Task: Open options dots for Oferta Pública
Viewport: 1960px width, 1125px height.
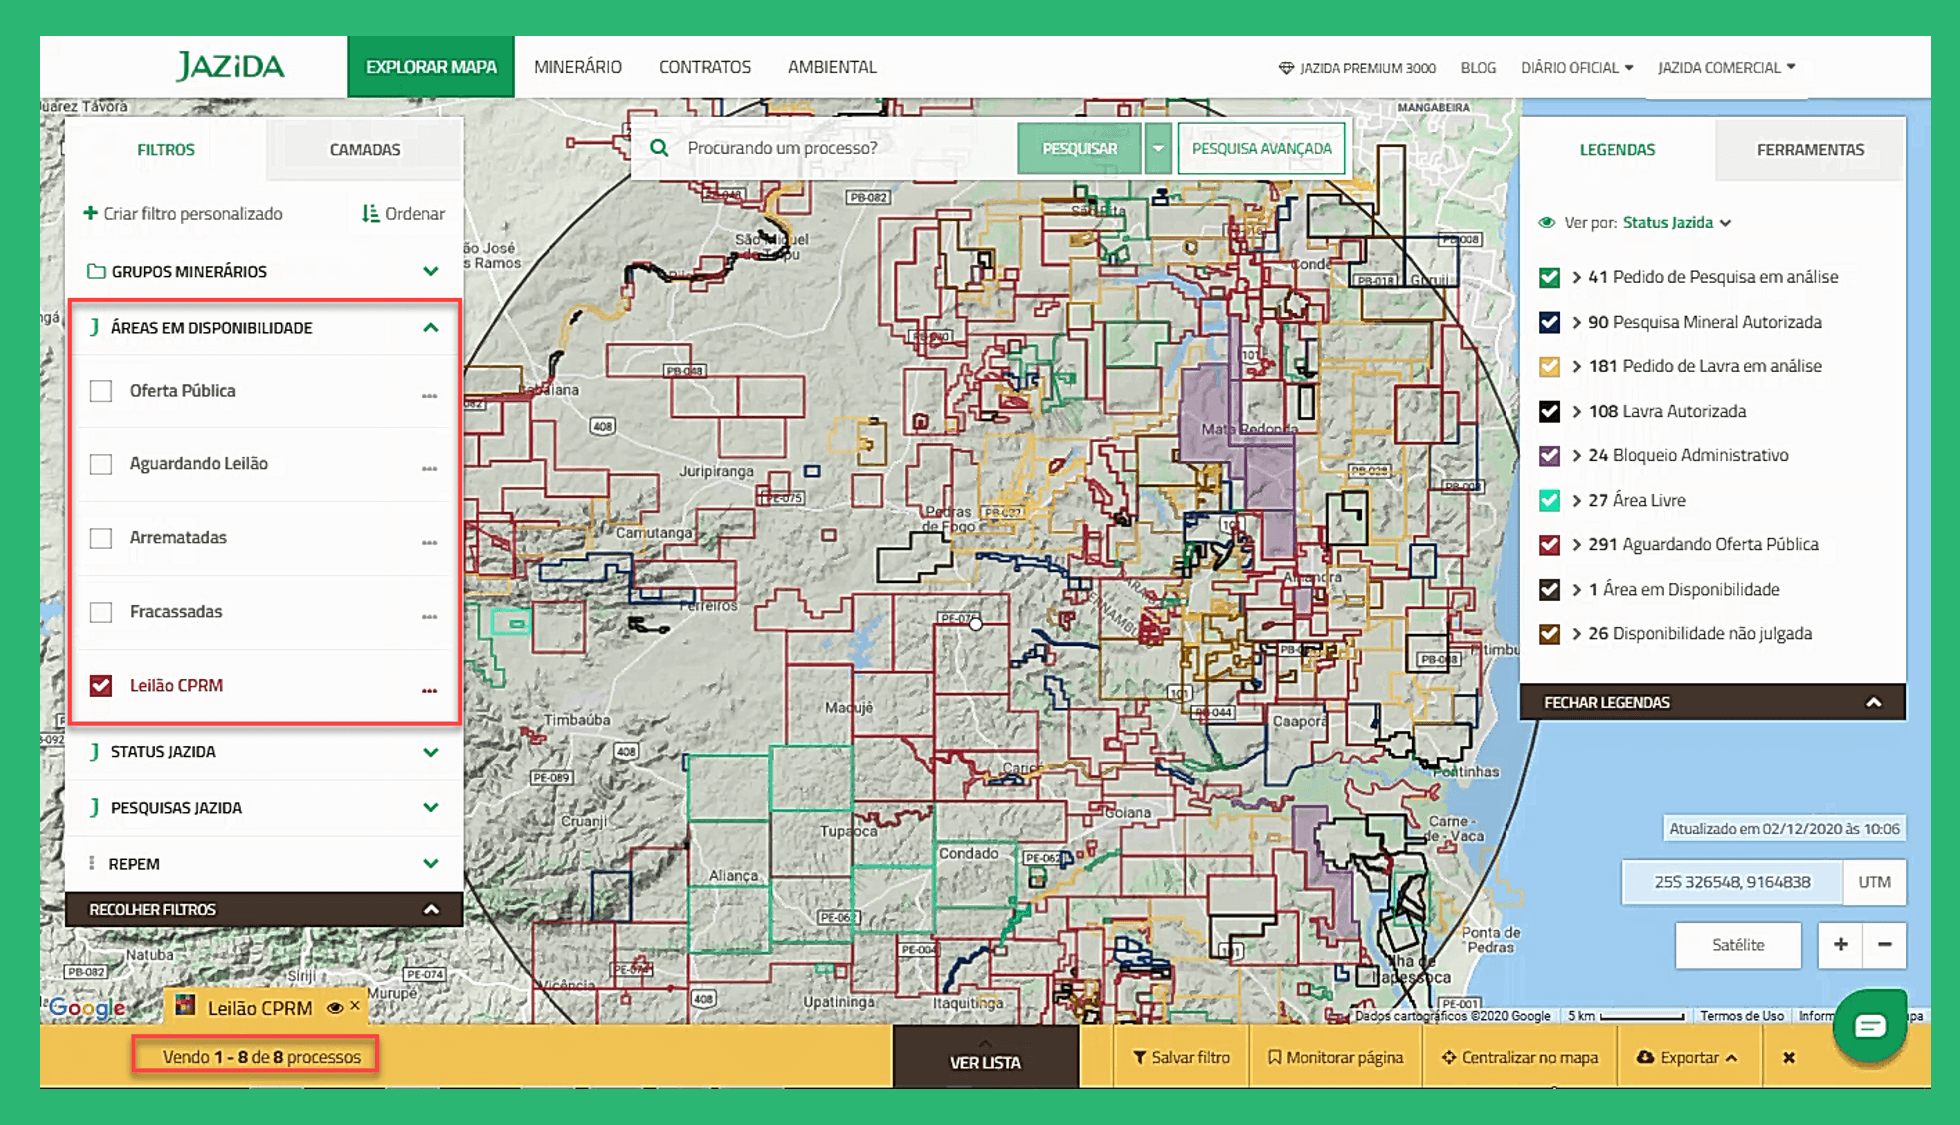Action: click(429, 396)
